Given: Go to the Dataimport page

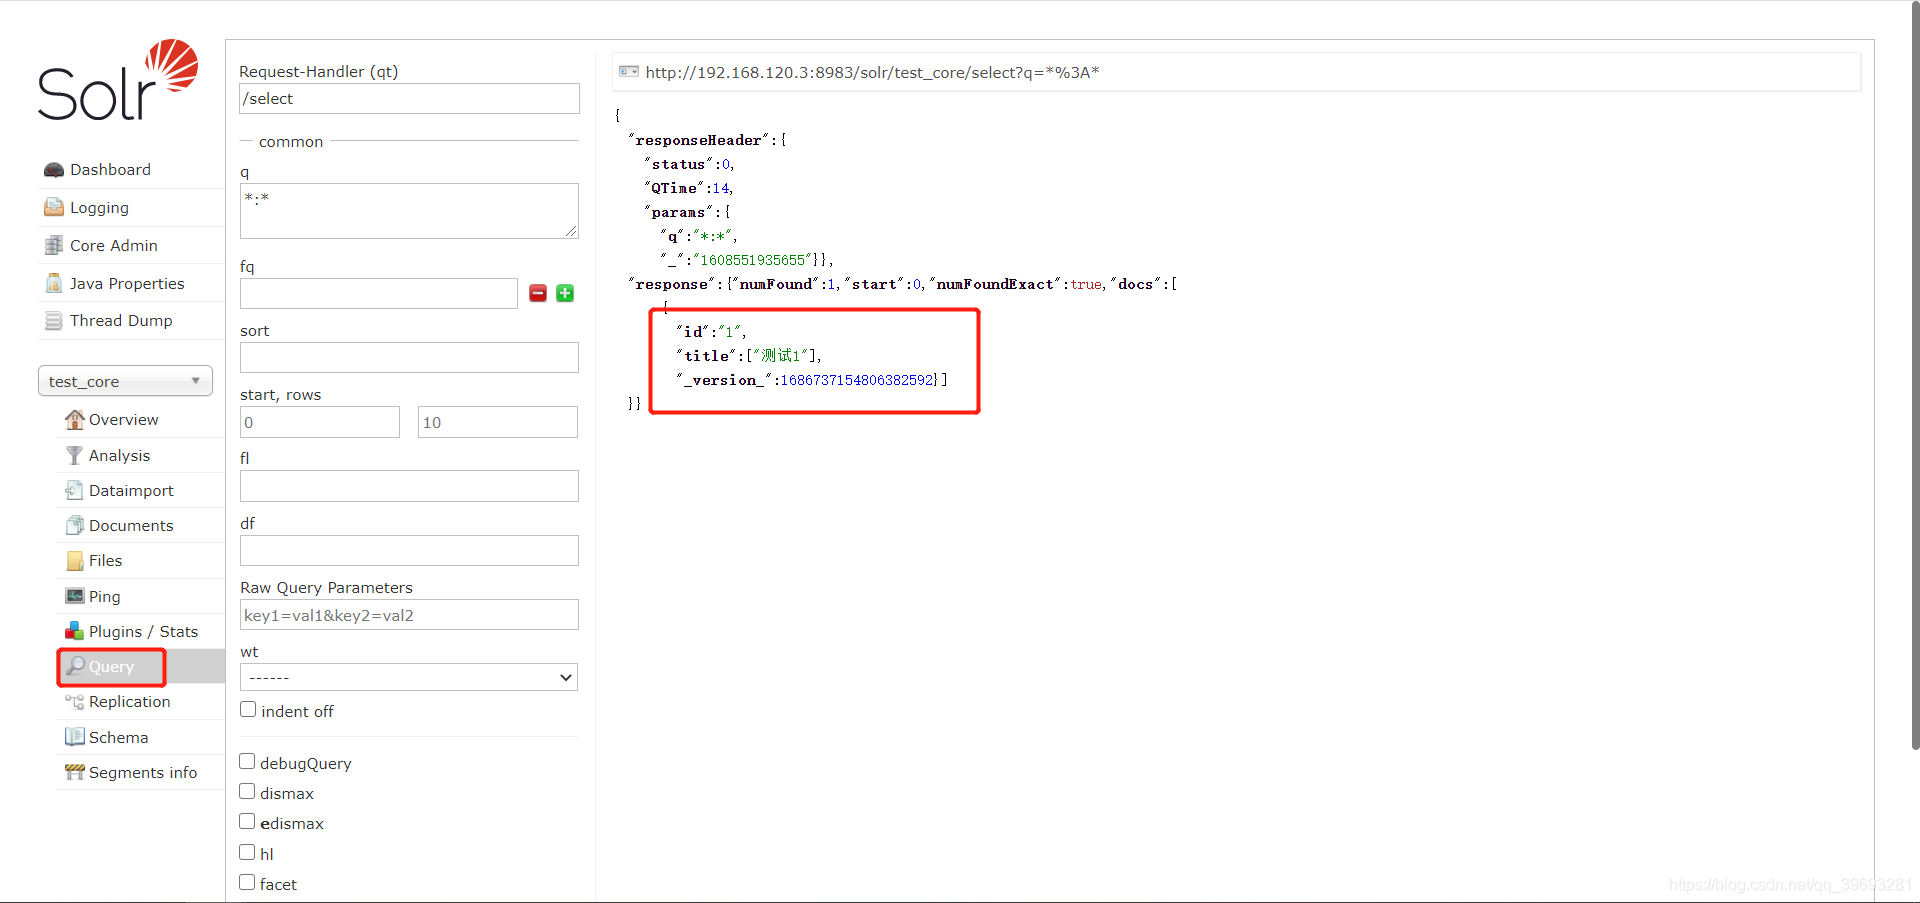Looking at the screenshot, I should click(x=131, y=490).
